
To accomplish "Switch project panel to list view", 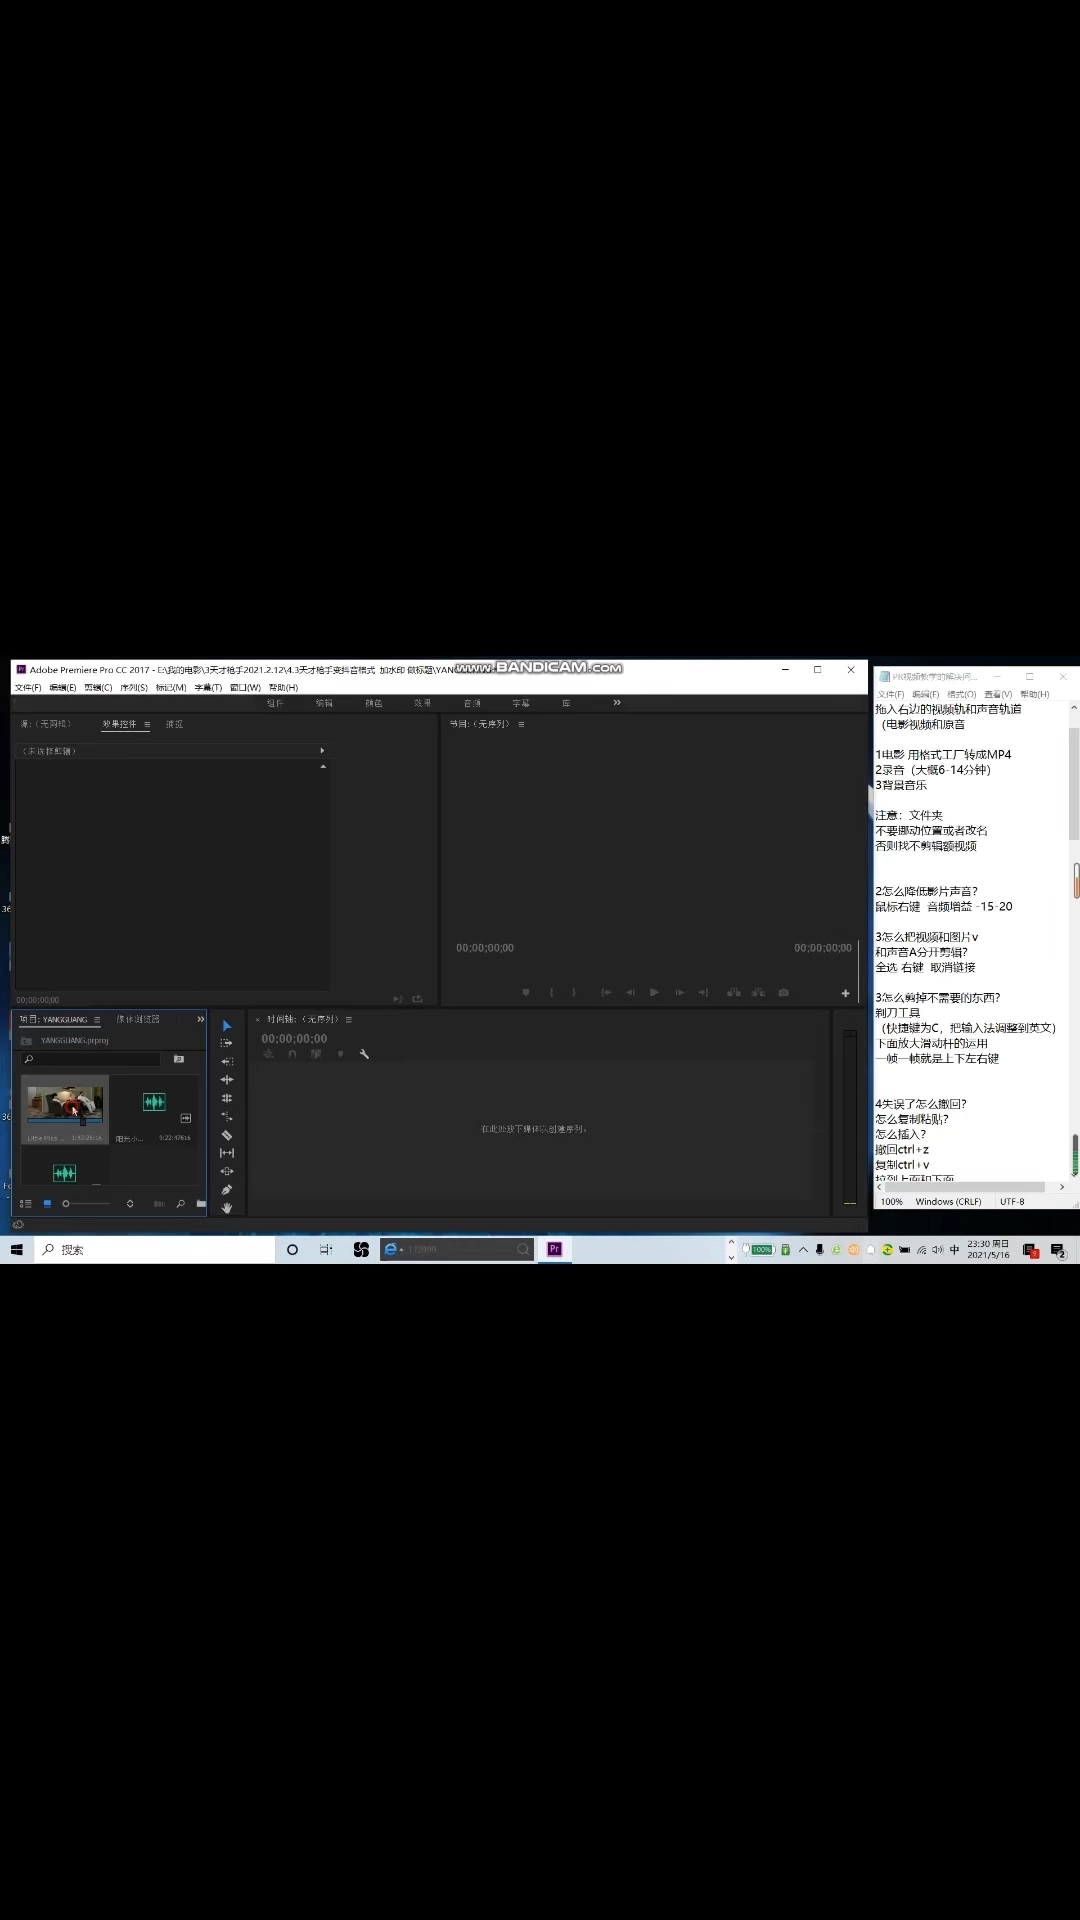I will tap(26, 1204).
